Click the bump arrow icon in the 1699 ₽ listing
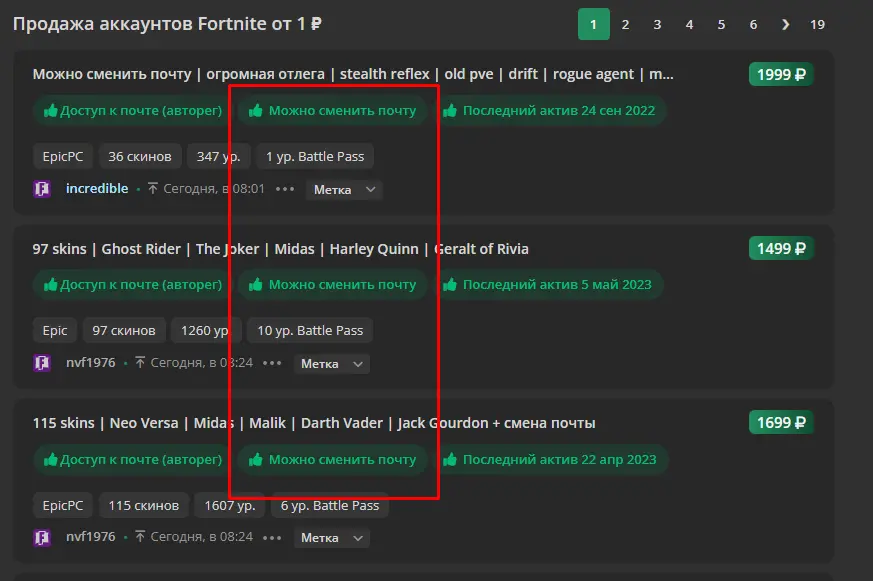This screenshot has width=873, height=581. tap(140, 536)
